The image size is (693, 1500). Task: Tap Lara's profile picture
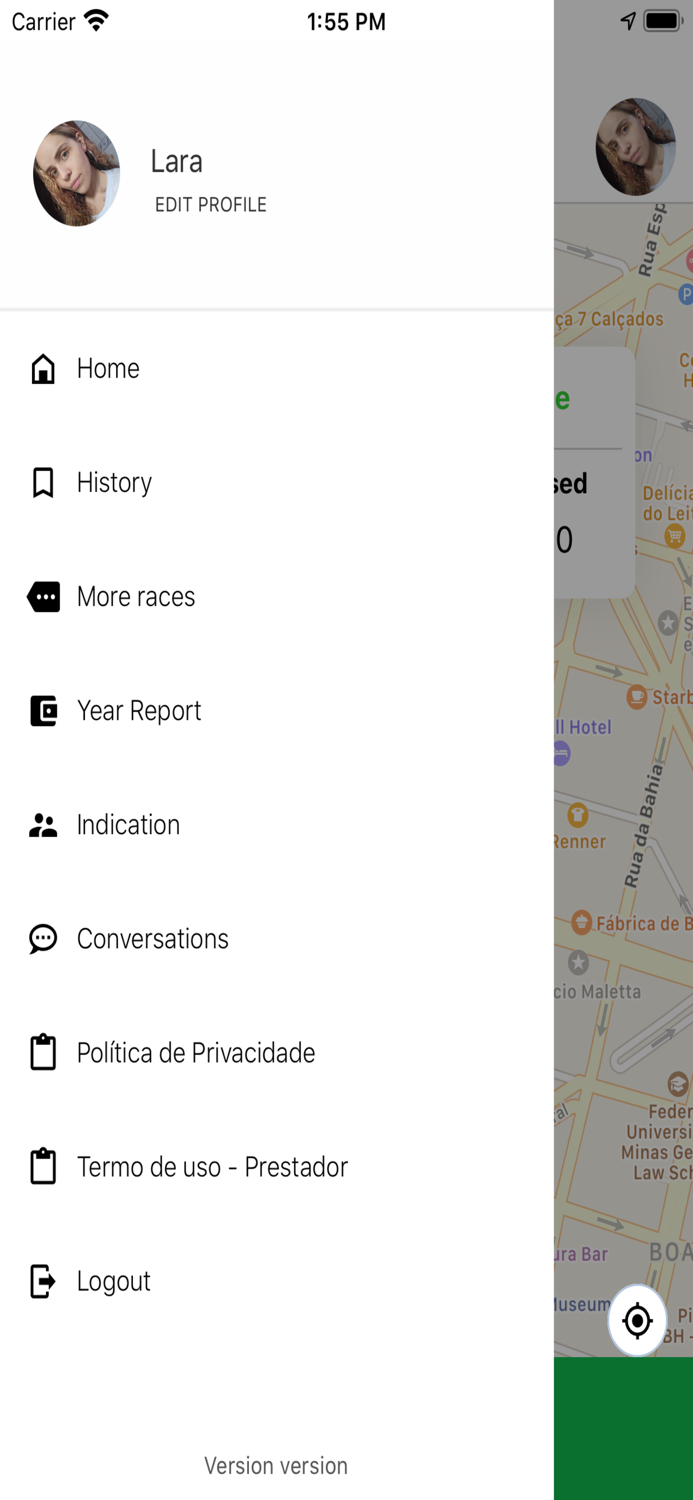click(x=76, y=174)
